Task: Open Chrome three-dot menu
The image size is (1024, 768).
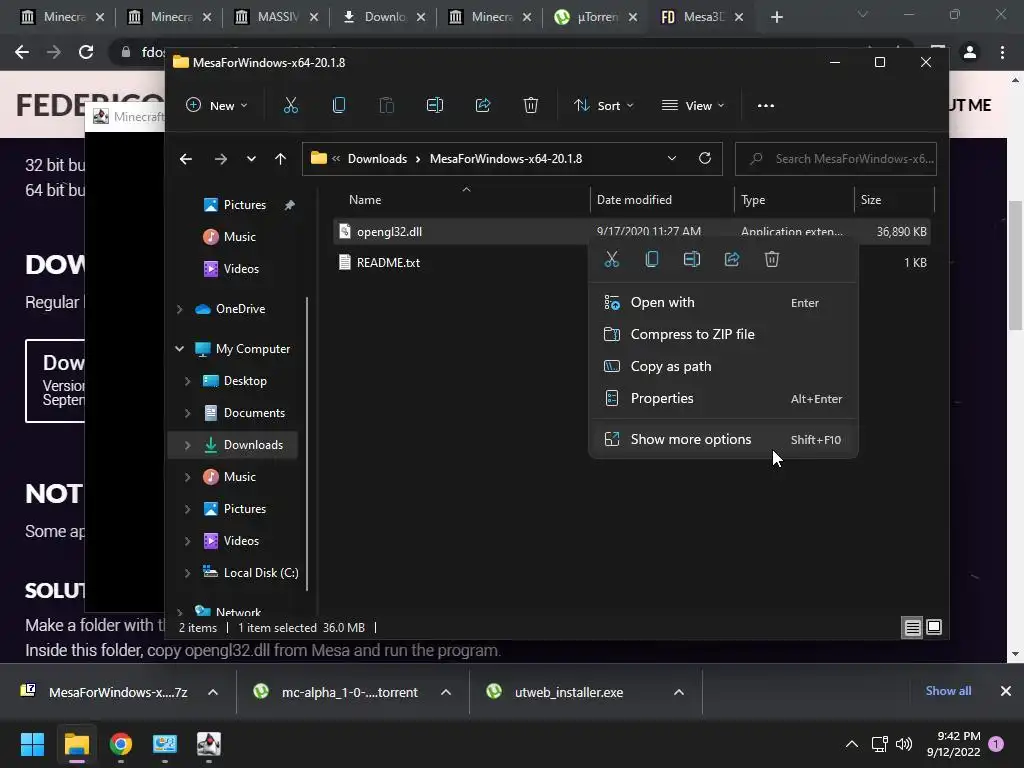Action: tap(1002, 52)
